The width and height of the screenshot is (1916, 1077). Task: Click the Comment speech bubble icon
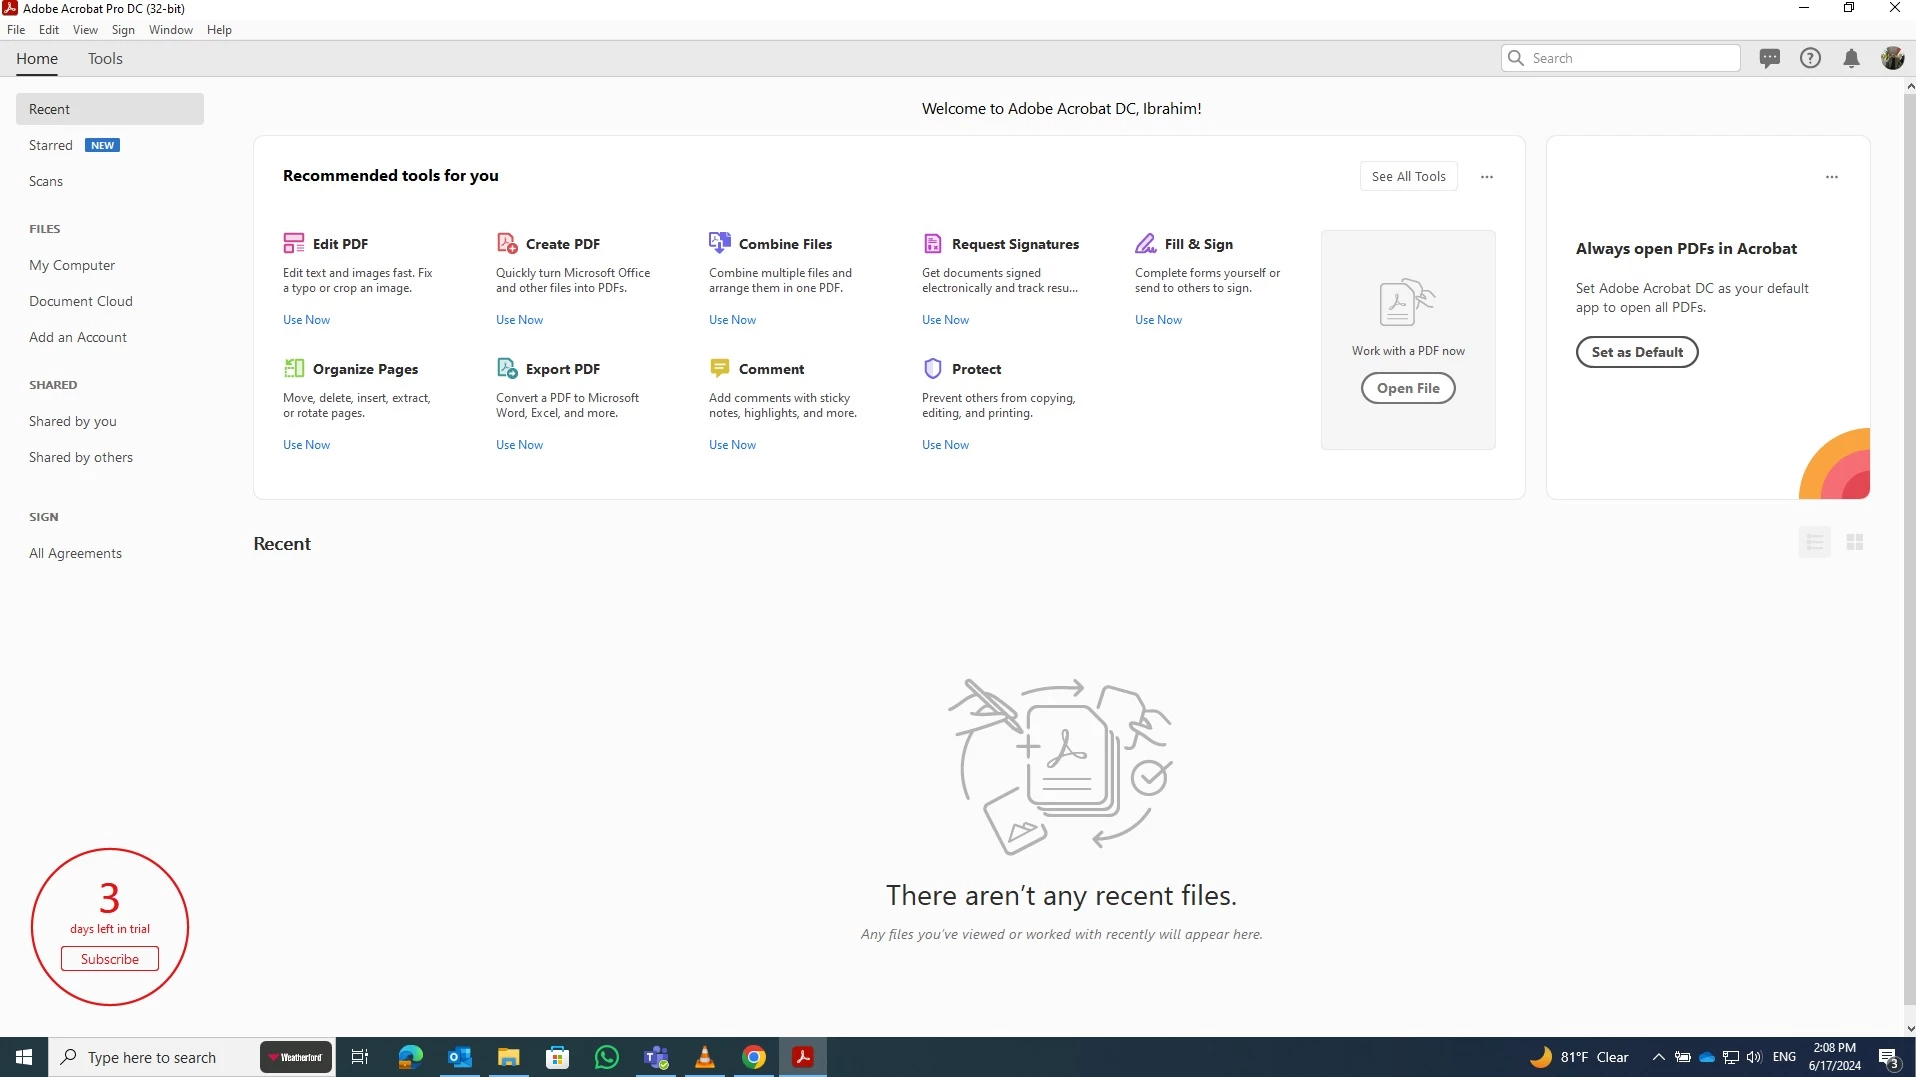point(720,368)
